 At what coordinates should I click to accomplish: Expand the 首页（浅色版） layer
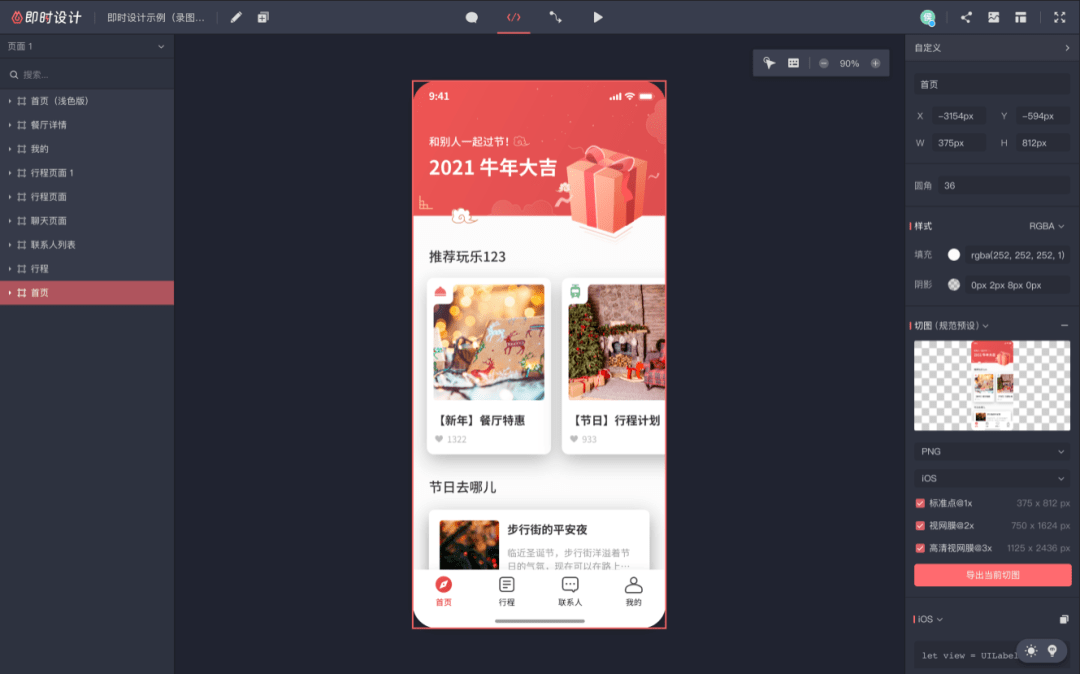click(x=10, y=101)
